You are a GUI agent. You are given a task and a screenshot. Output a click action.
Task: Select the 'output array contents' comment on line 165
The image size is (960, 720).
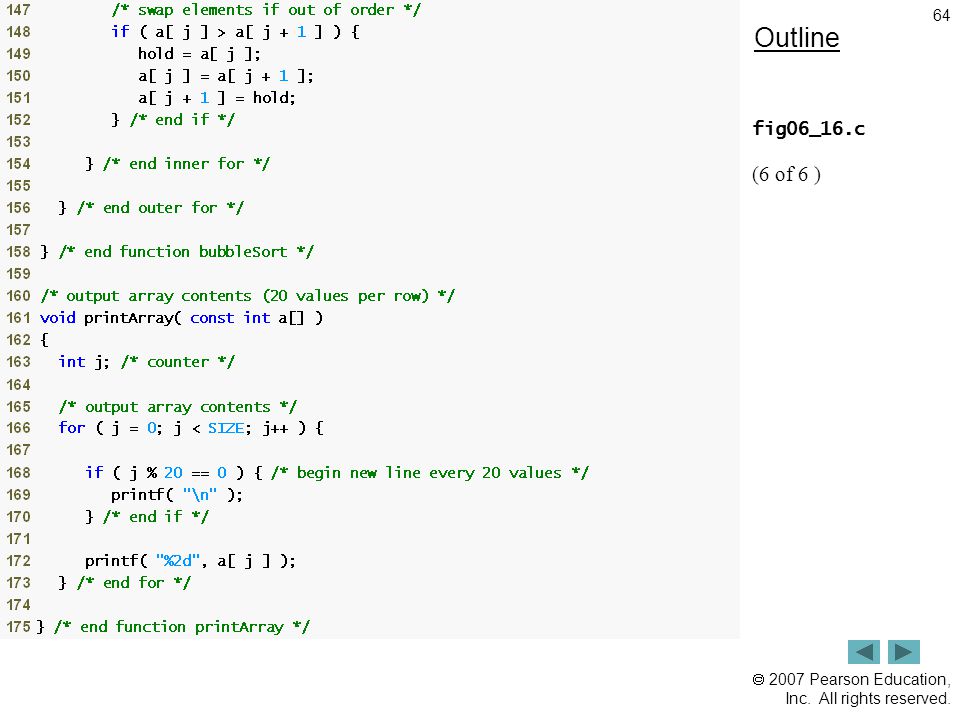[178, 407]
